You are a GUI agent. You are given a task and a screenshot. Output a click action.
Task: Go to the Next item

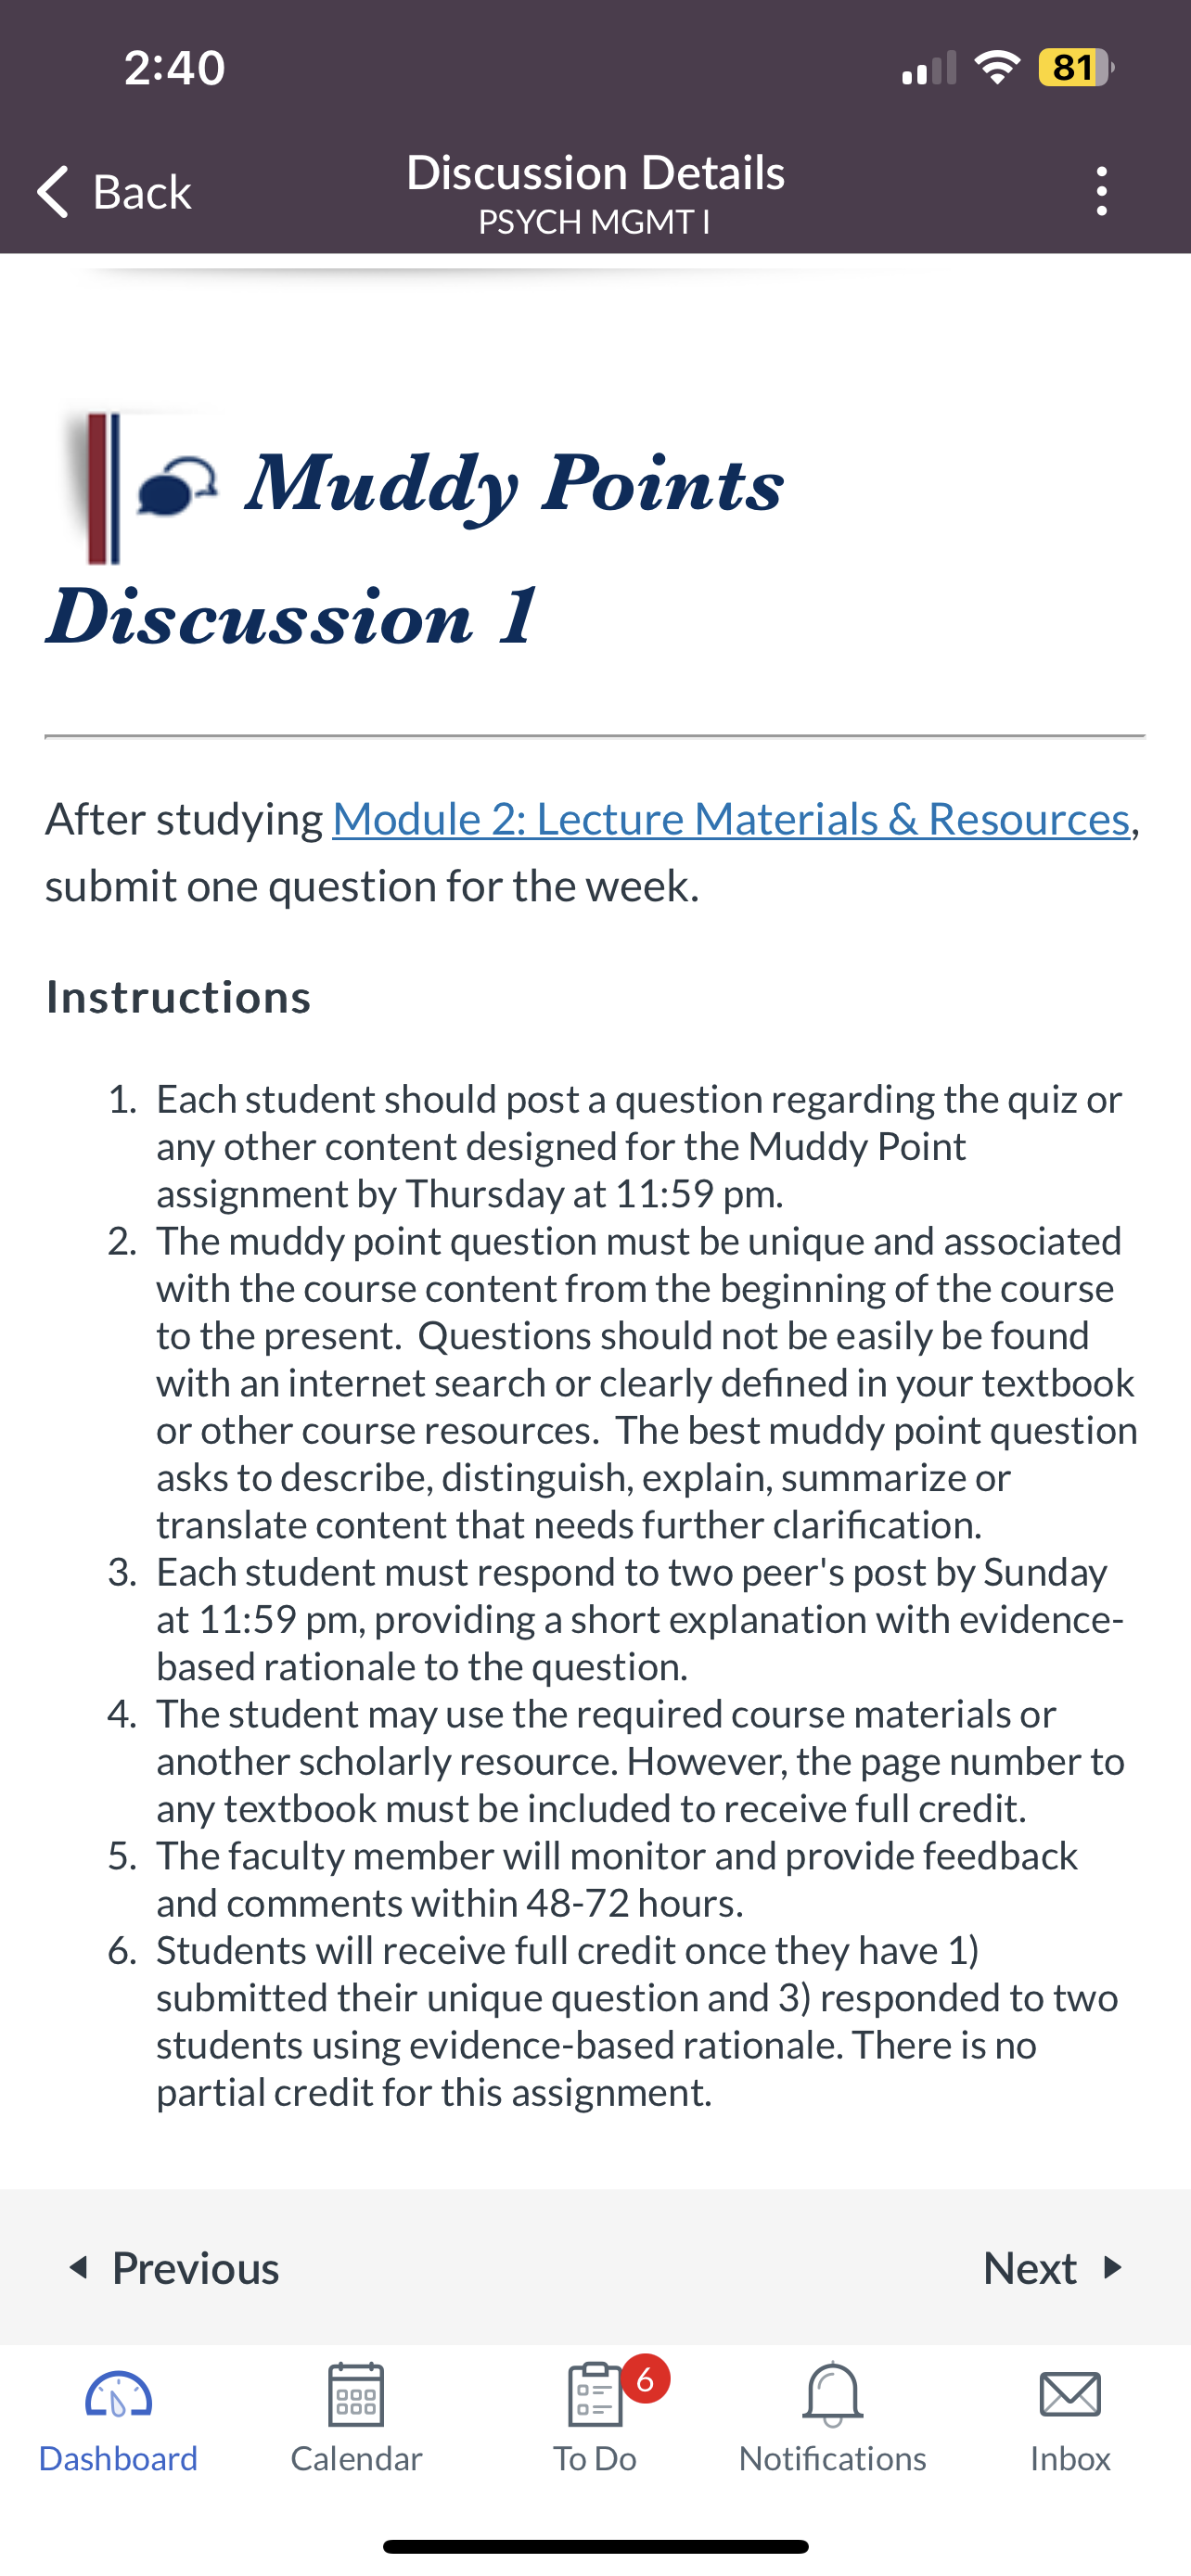[x=1054, y=2268]
